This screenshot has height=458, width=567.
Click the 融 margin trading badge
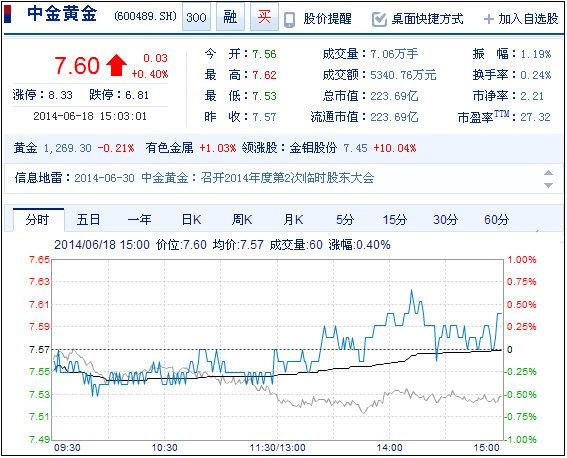[230, 17]
